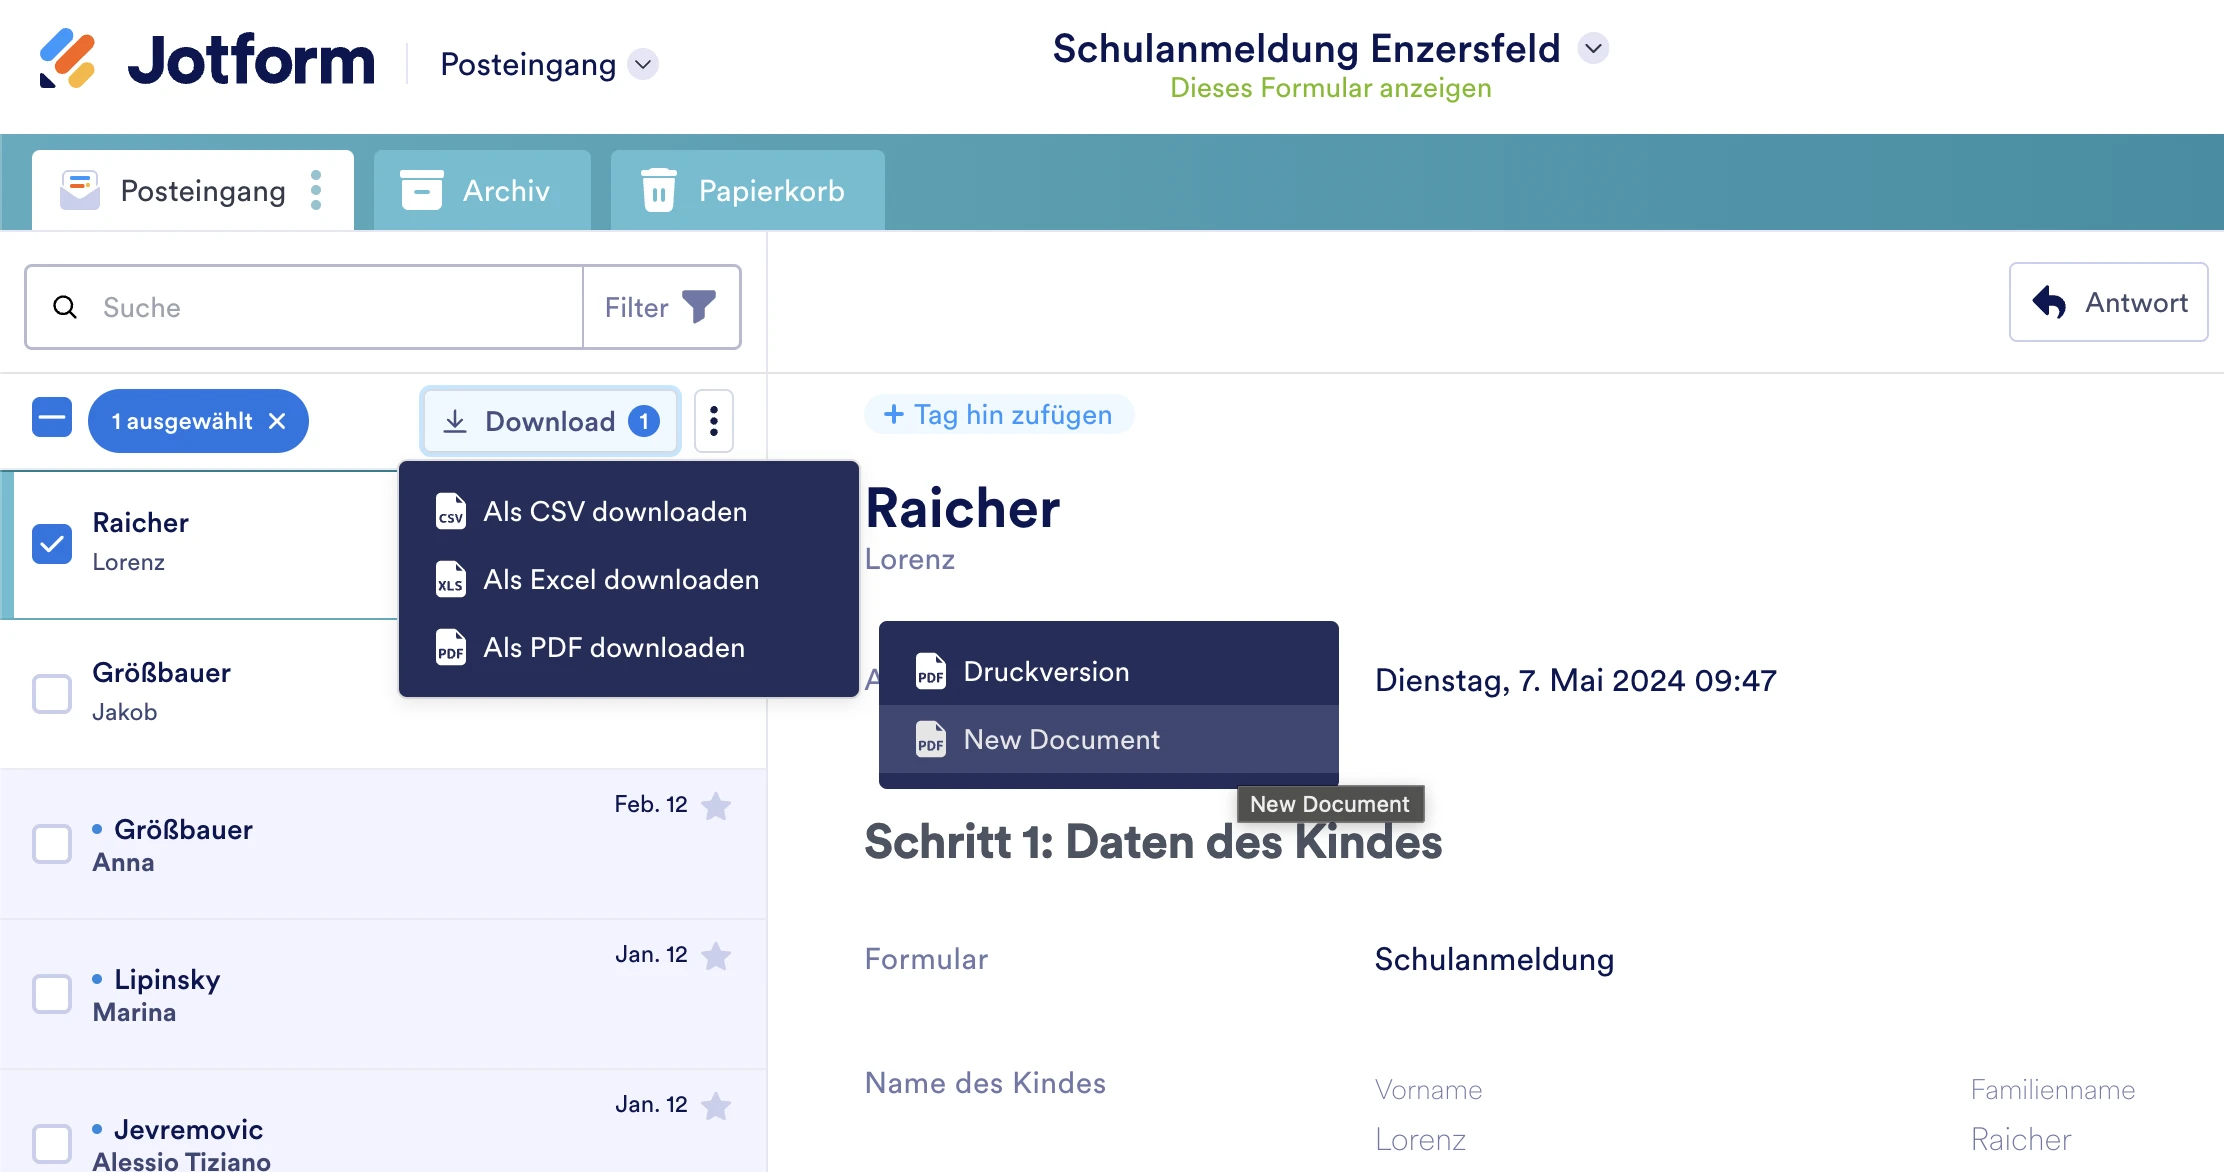Choose Druckversion from the PDF menu
The width and height of the screenshot is (2224, 1172).
tap(1046, 671)
